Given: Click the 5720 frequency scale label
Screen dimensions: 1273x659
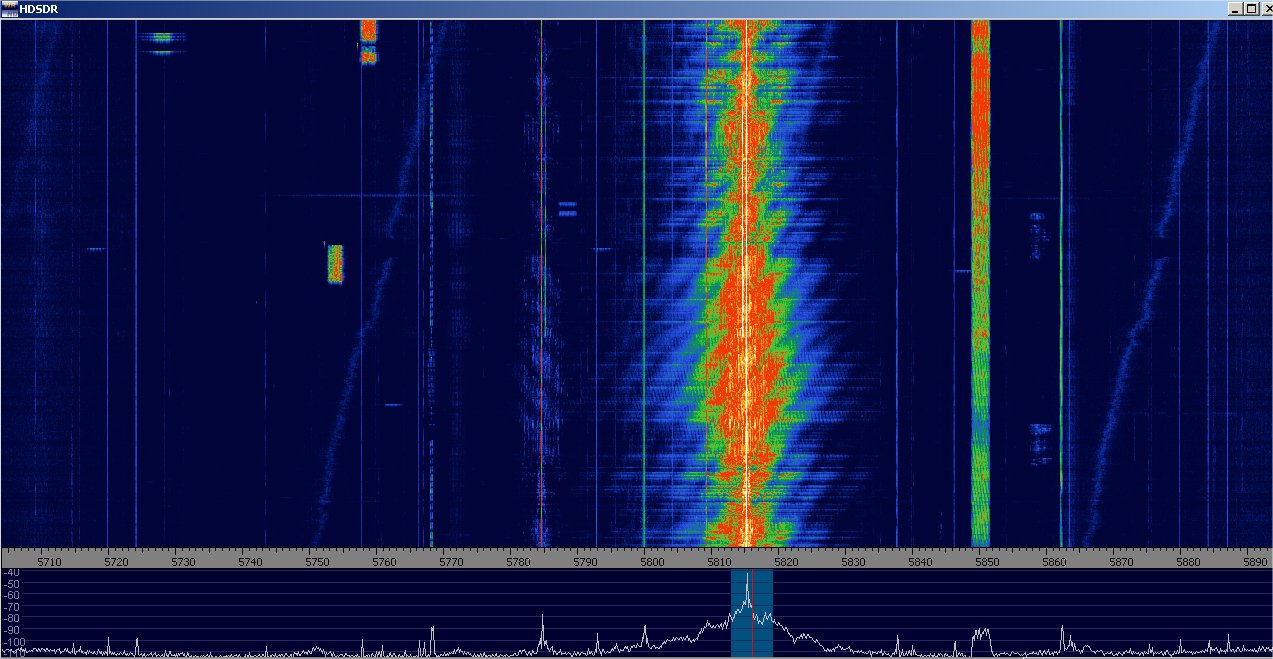Looking at the screenshot, I should pyautogui.click(x=116, y=562).
